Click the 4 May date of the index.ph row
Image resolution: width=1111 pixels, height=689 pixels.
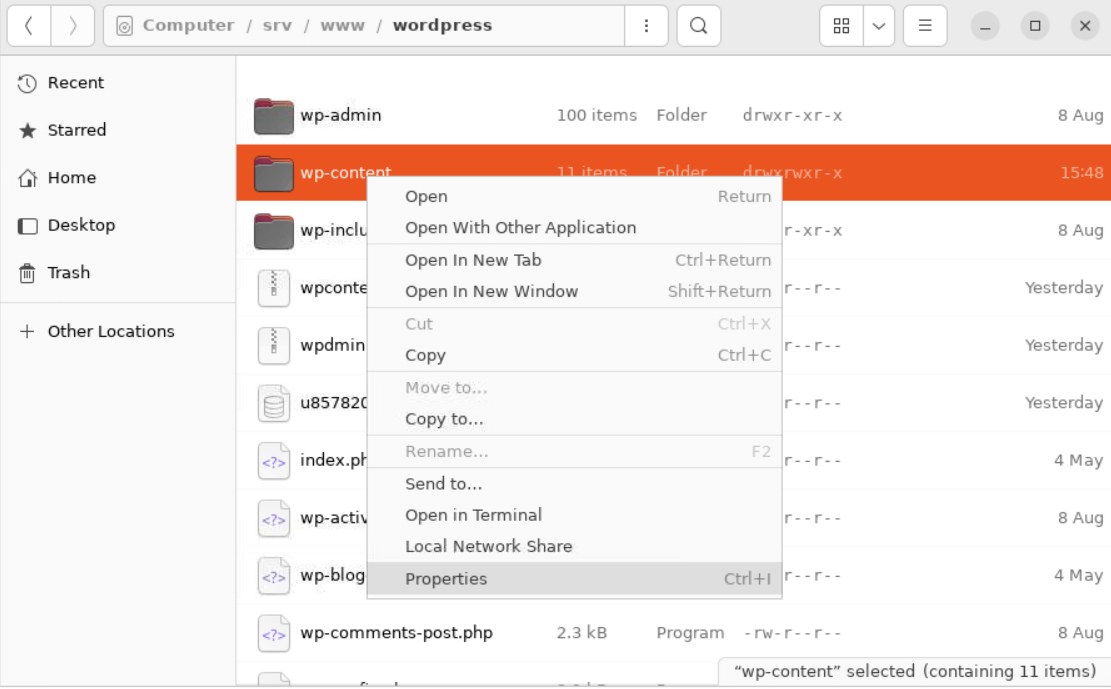[x=1078, y=461]
